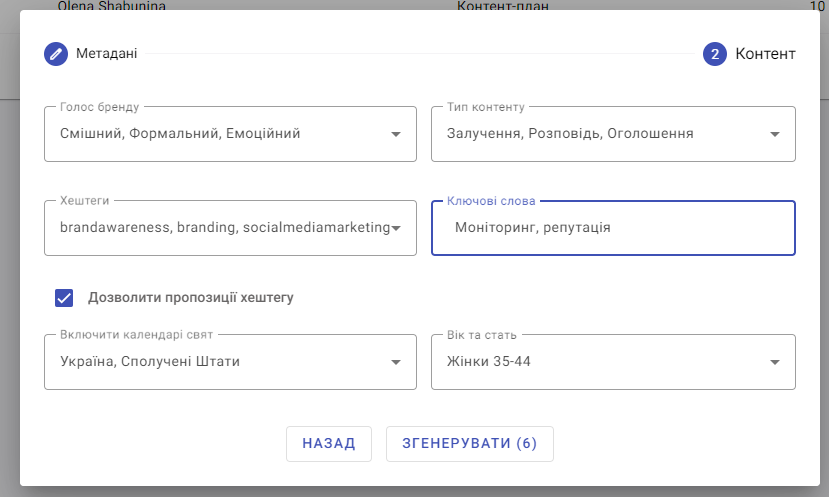Click the Україна, Сполучені Штати value
Screen dimensions: 829x497
(150, 362)
